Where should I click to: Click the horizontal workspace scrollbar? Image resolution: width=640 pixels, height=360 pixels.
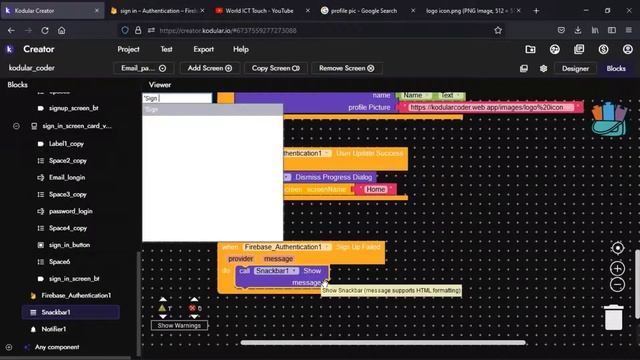point(382,343)
